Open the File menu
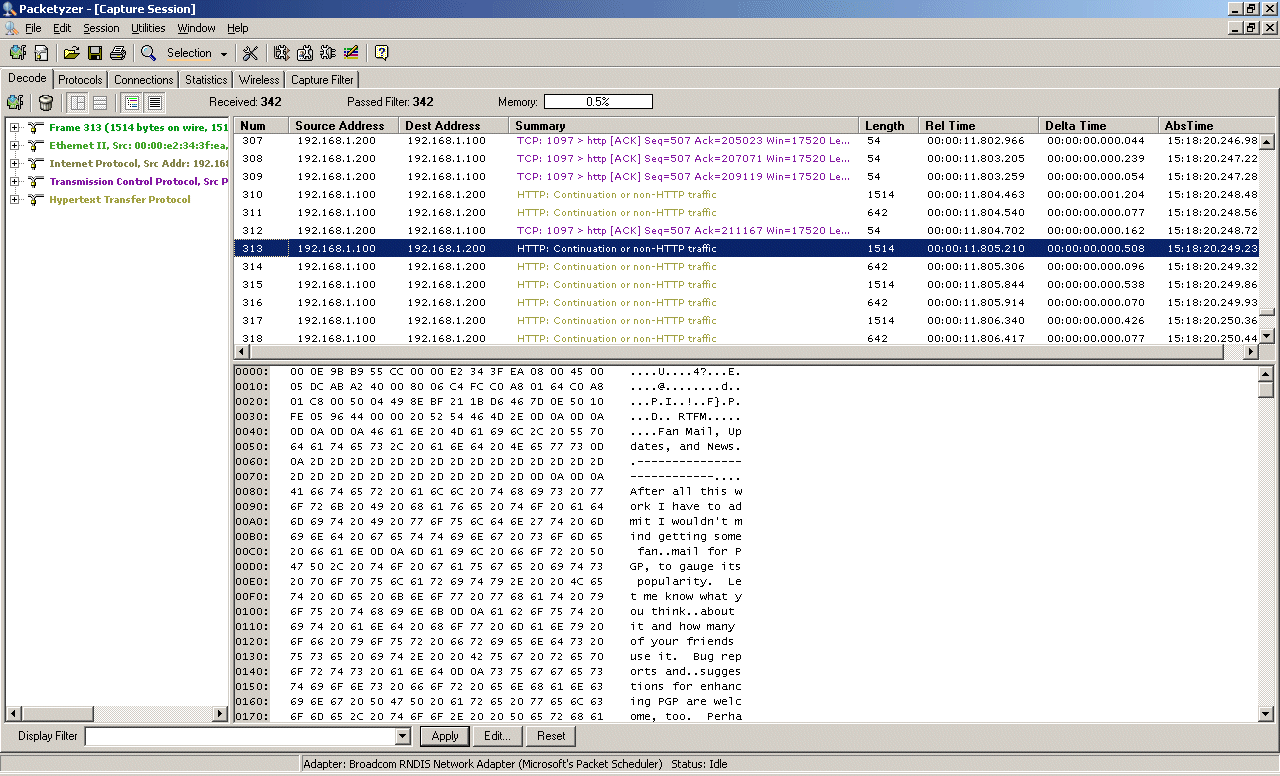This screenshot has width=1280, height=776. (x=33, y=28)
